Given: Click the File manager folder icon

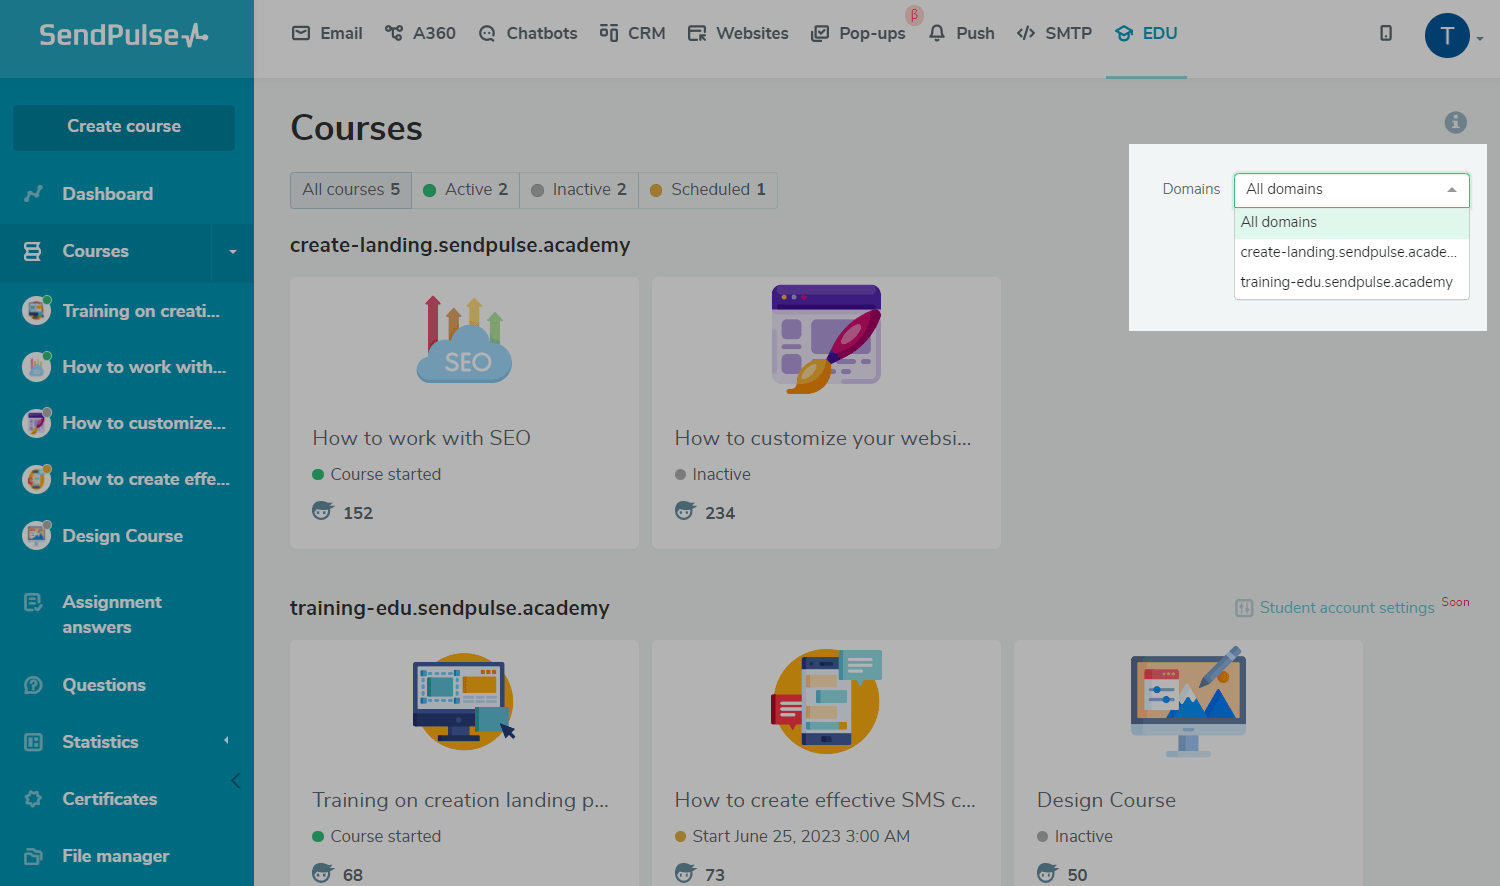Looking at the screenshot, I should (x=33, y=856).
